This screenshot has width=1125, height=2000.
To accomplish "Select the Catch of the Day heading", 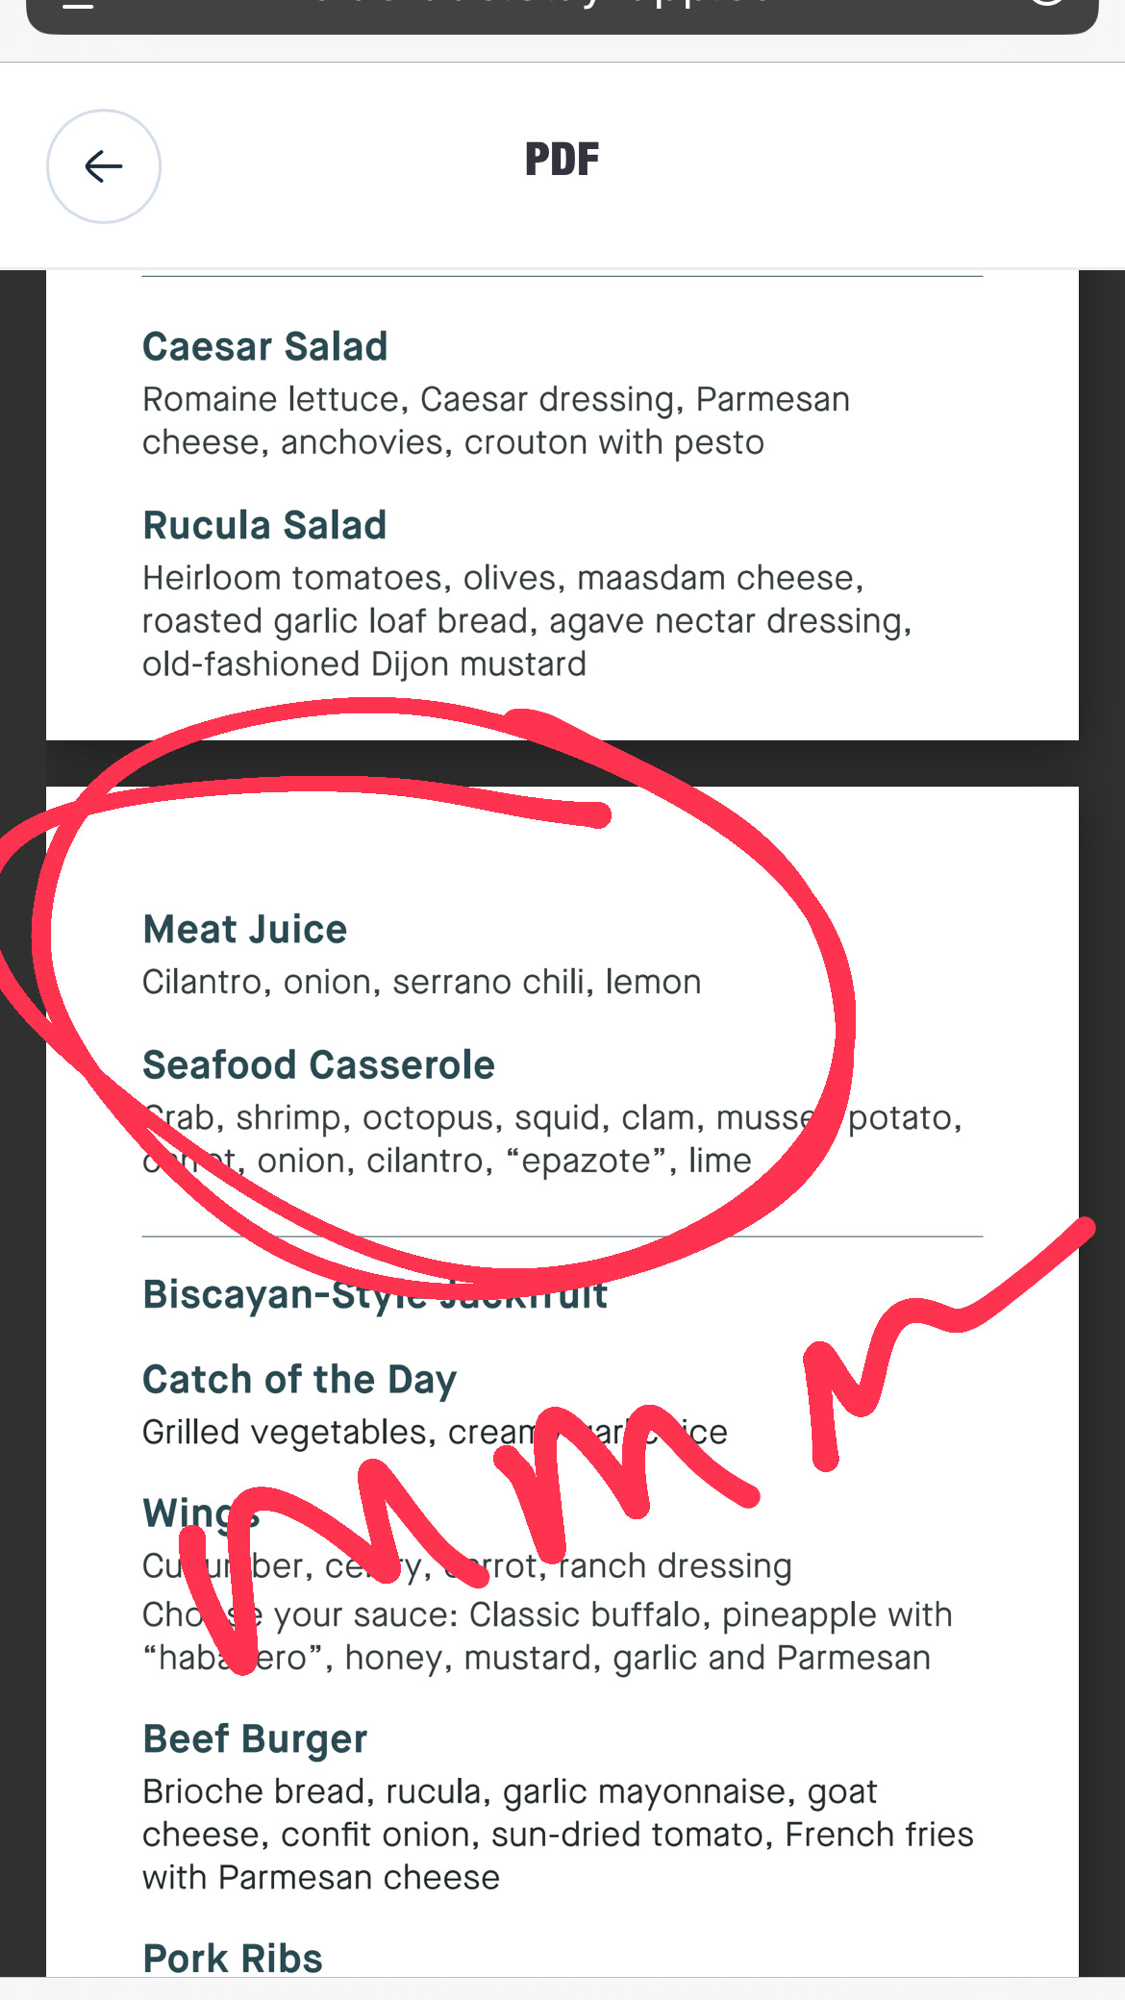I will 299,1380.
